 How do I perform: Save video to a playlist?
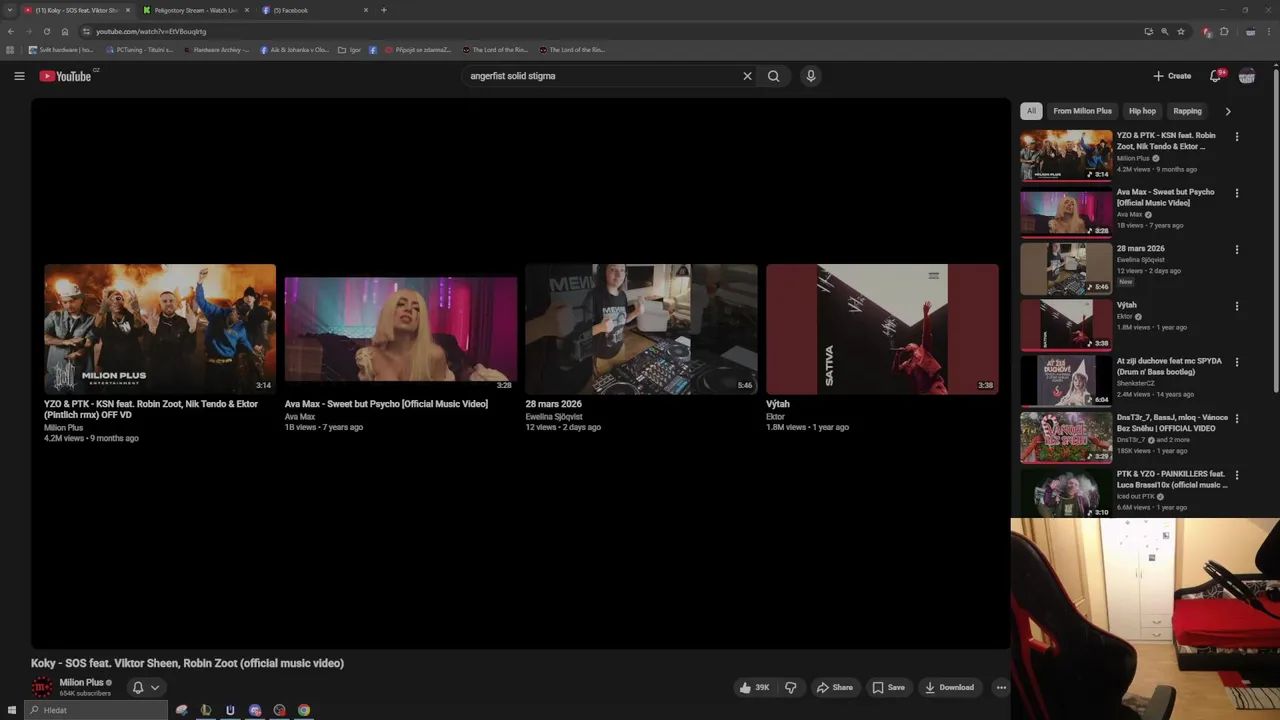[x=888, y=687]
